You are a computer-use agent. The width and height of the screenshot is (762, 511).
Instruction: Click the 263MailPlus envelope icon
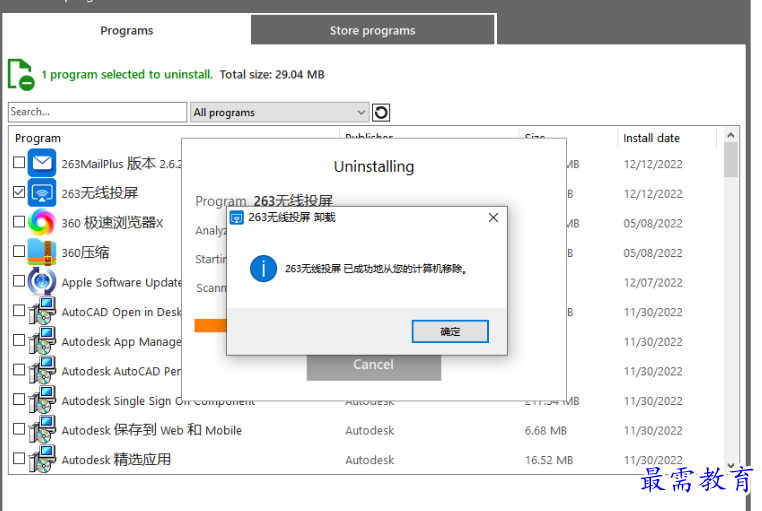(42, 163)
